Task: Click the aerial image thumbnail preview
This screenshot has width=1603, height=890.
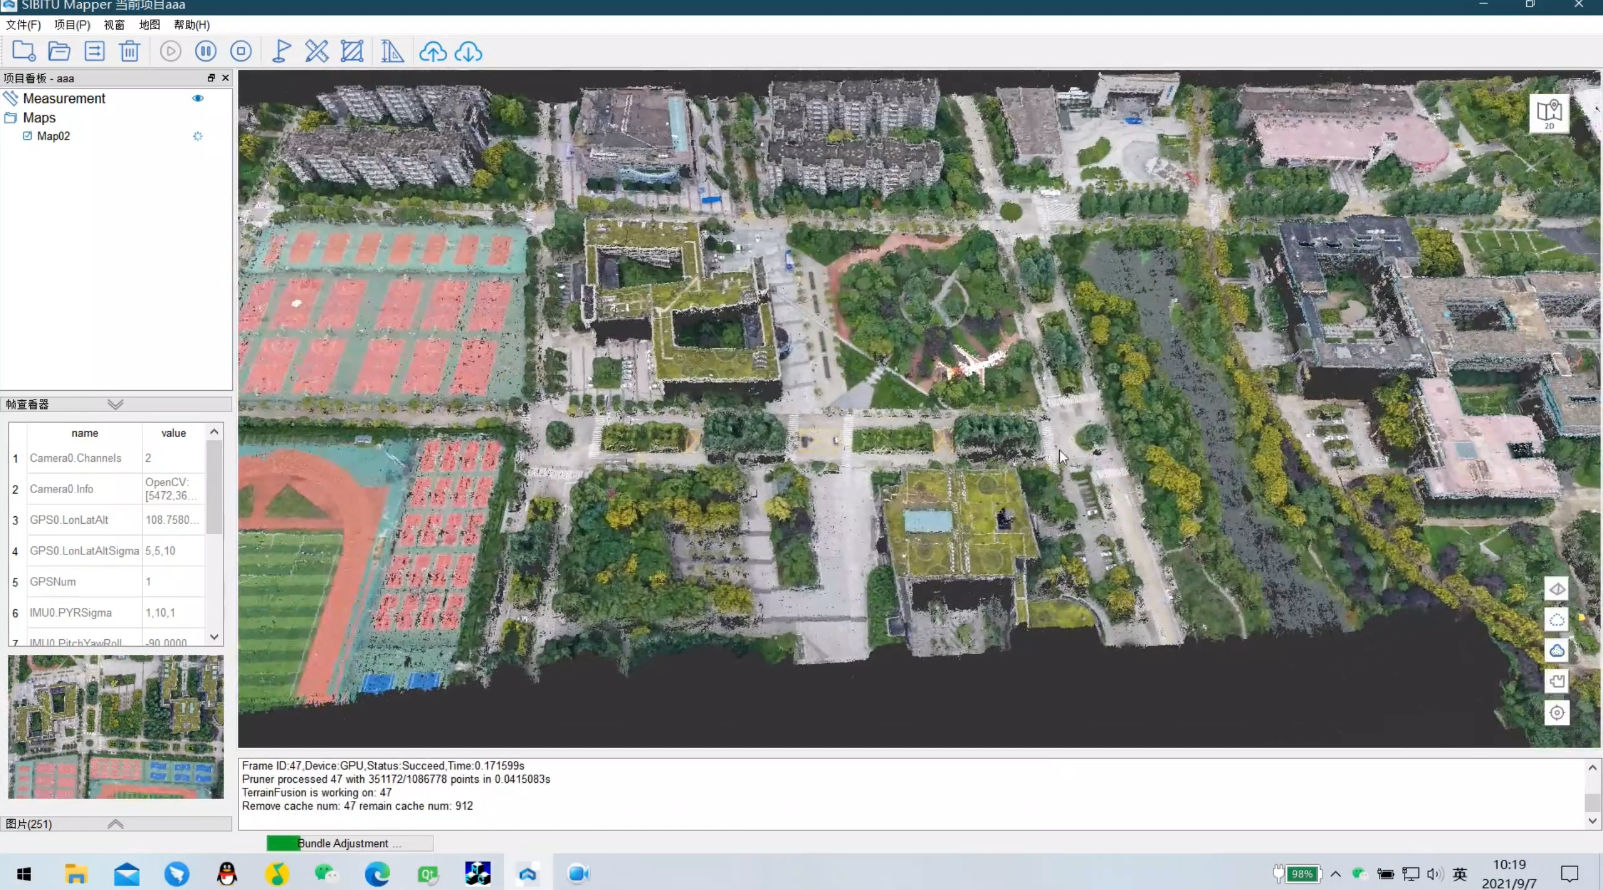Action: pos(116,727)
